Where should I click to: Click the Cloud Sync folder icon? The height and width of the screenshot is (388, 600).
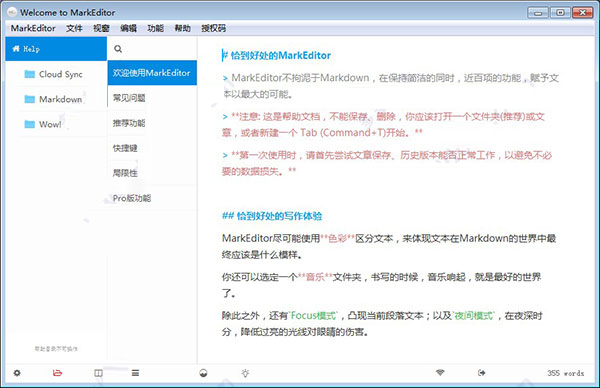pyautogui.click(x=29, y=74)
